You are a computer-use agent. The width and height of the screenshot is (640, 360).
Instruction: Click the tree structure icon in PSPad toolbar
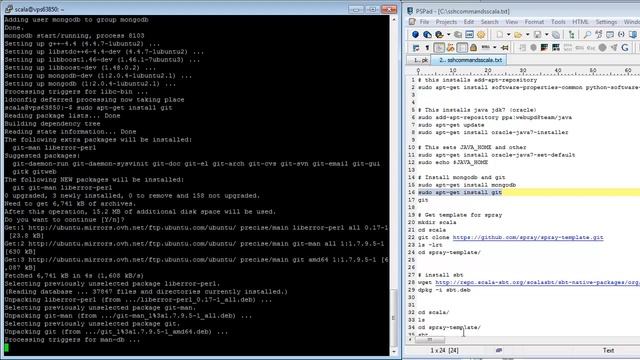(571, 35)
